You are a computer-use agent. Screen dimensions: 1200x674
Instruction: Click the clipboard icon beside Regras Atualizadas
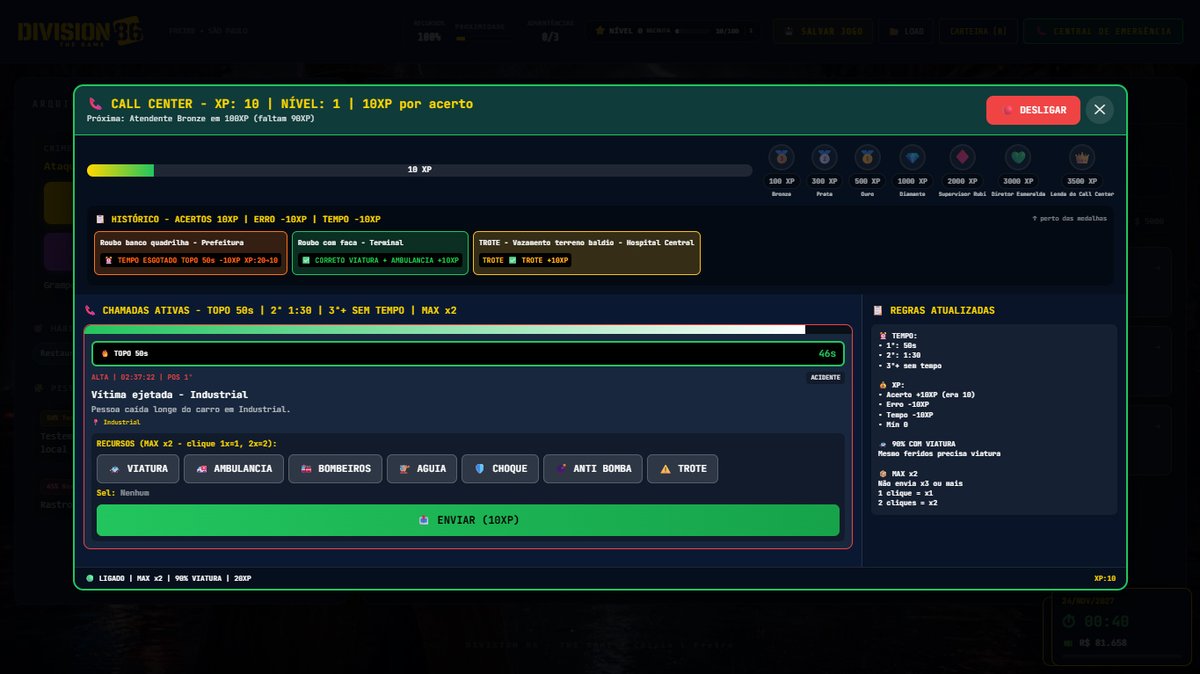[x=878, y=311]
